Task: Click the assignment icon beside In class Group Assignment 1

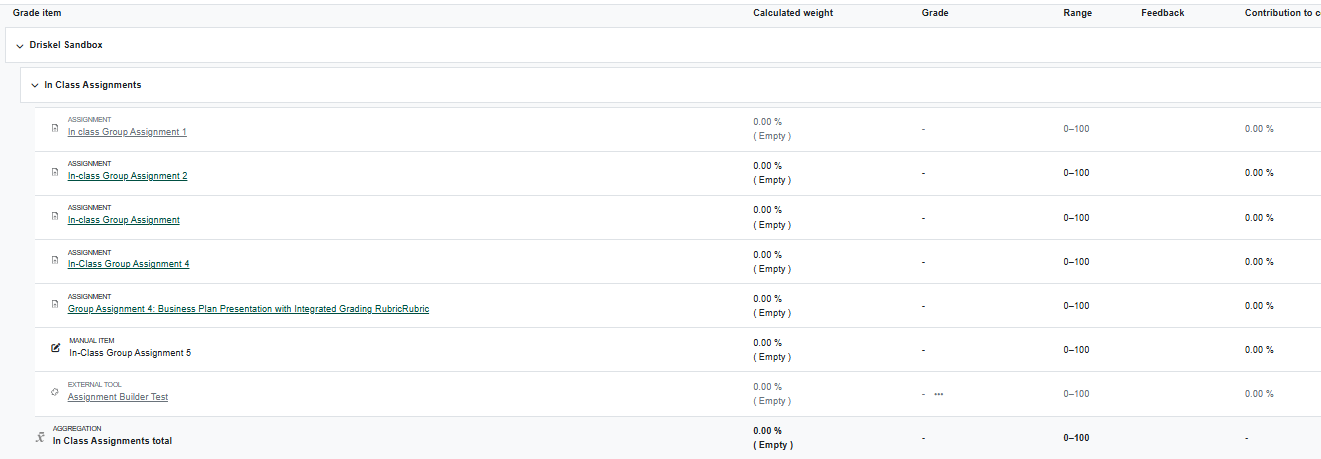Action: pyautogui.click(x=55, y=128)
